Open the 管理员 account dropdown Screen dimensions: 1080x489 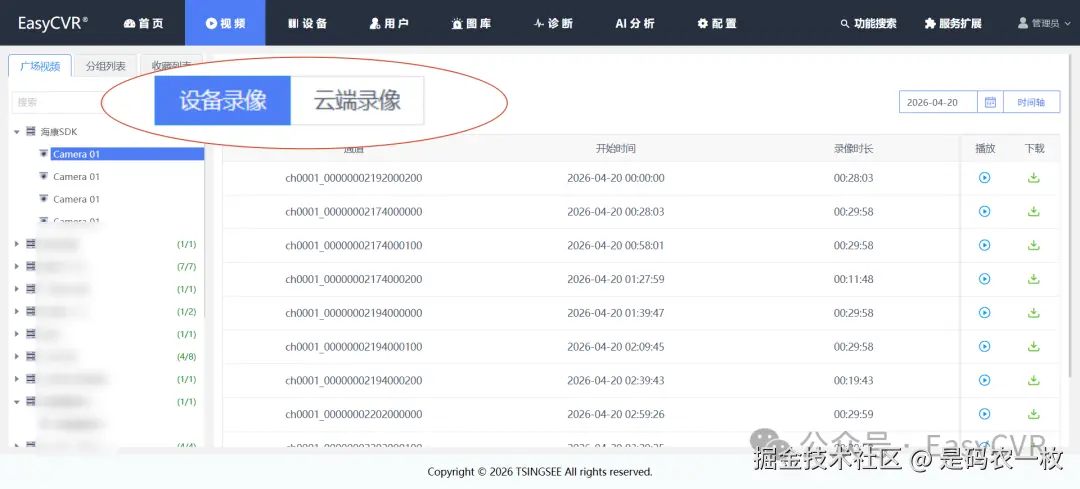click(1044, 23)
